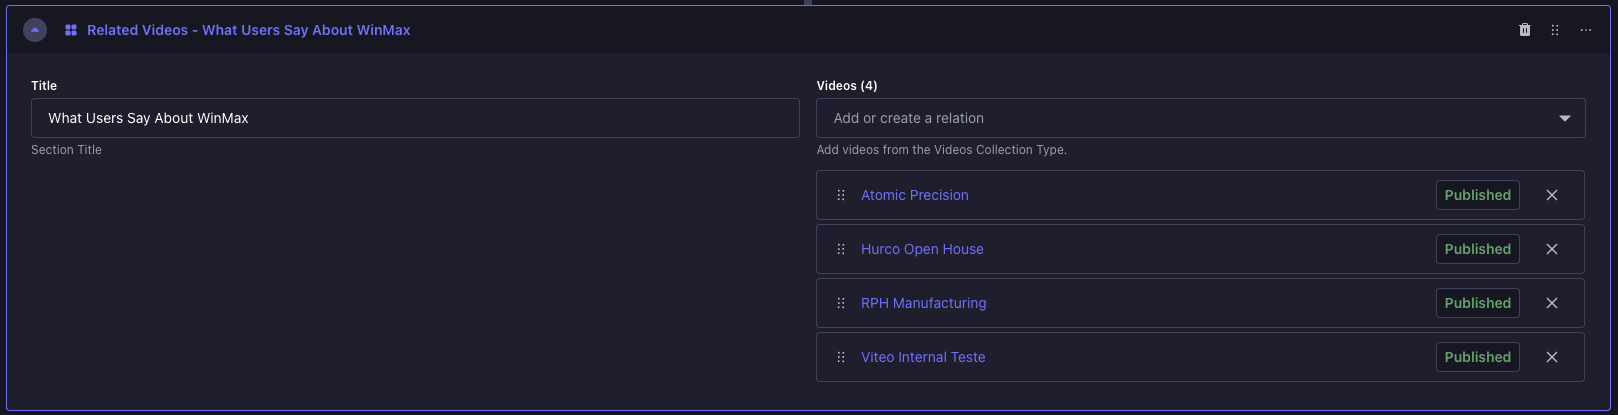Screen dimensions: 1618x415
Task: Open the component more options menu
Action: click(1586, 30)
